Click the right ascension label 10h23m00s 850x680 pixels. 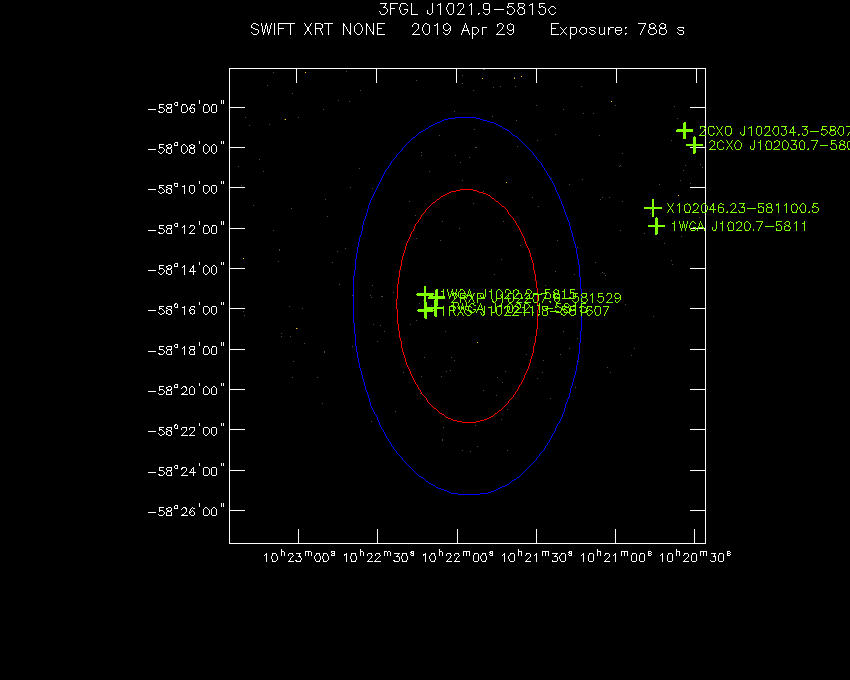pos(299,557)
